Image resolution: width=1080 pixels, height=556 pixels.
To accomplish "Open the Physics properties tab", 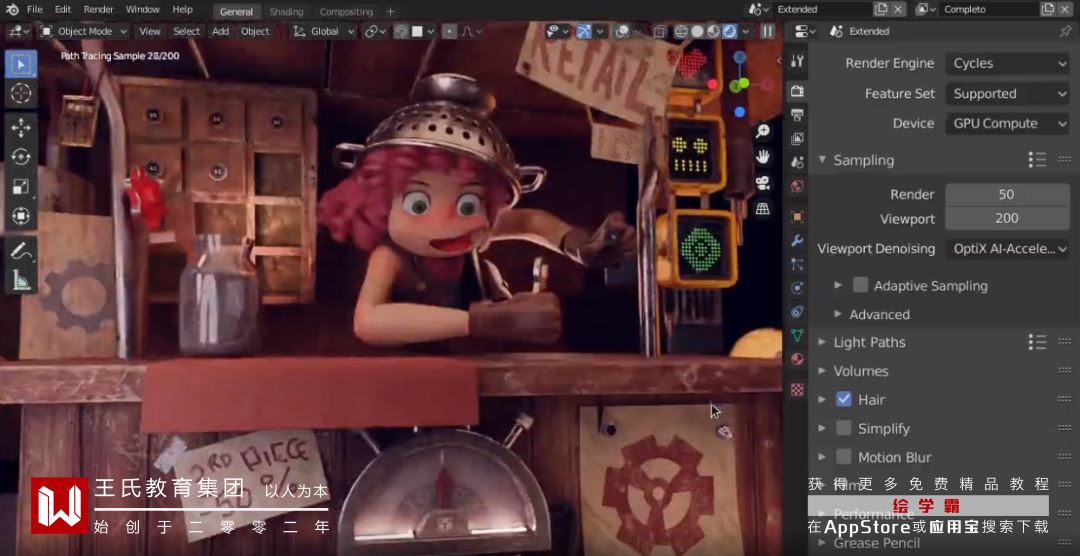I will point(798,288).
